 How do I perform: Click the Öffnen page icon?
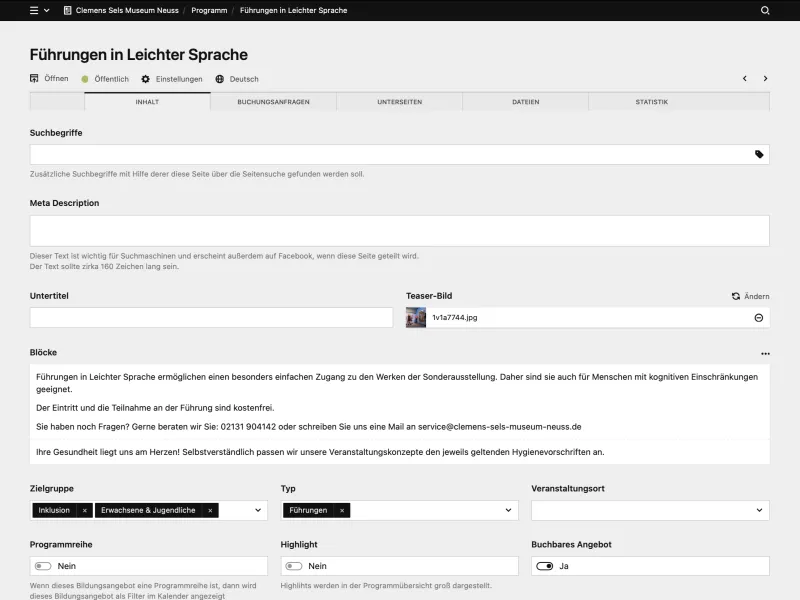[32, 78]
